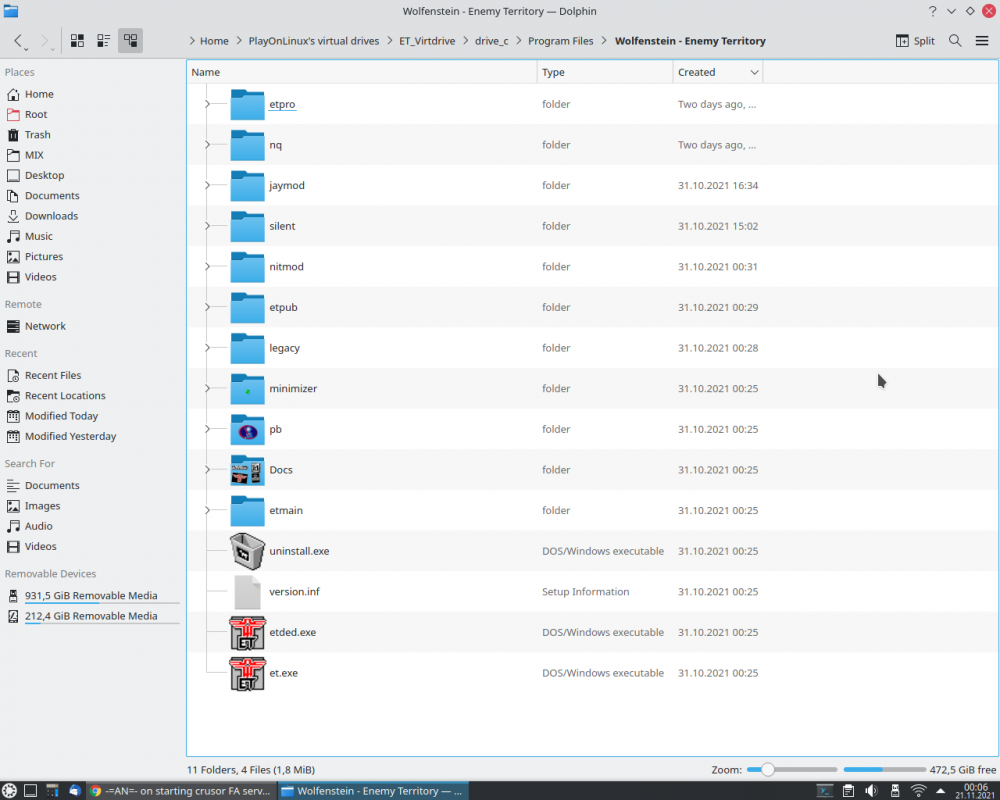
Task: Click Home in the breadcrumb path
Action: coord(214,41)
